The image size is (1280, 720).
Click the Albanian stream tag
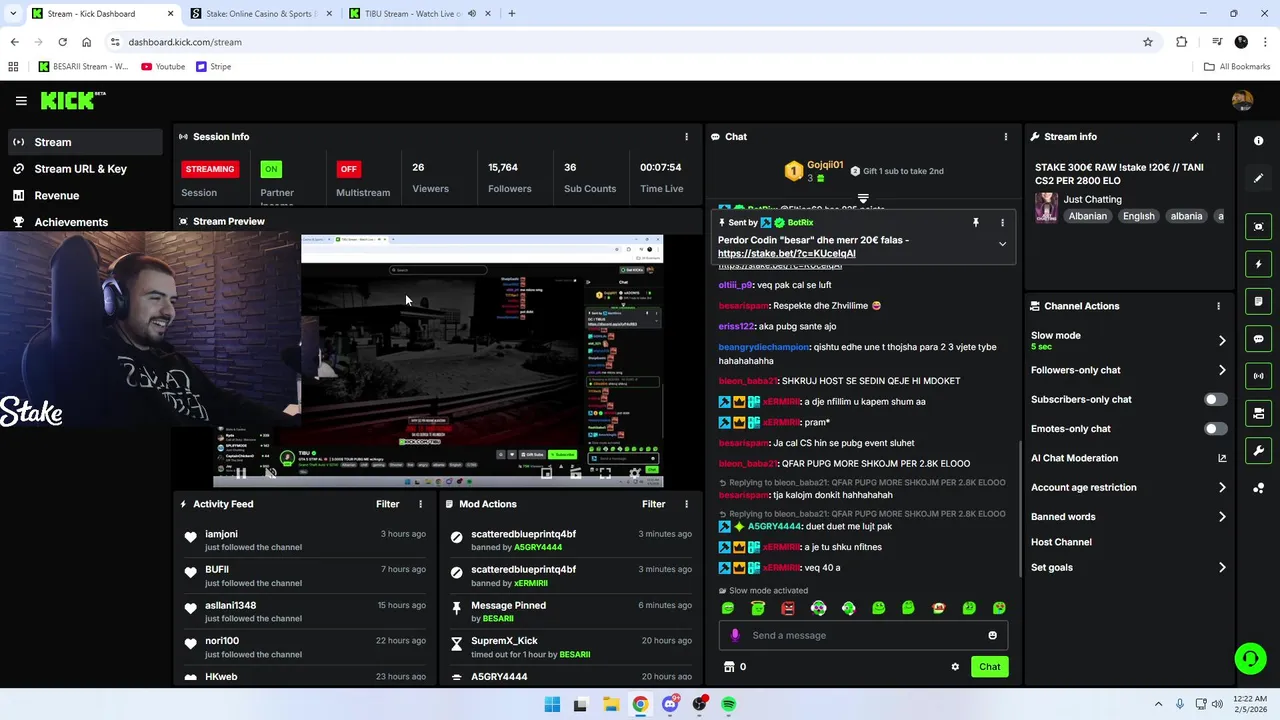tap(1087, 216)
